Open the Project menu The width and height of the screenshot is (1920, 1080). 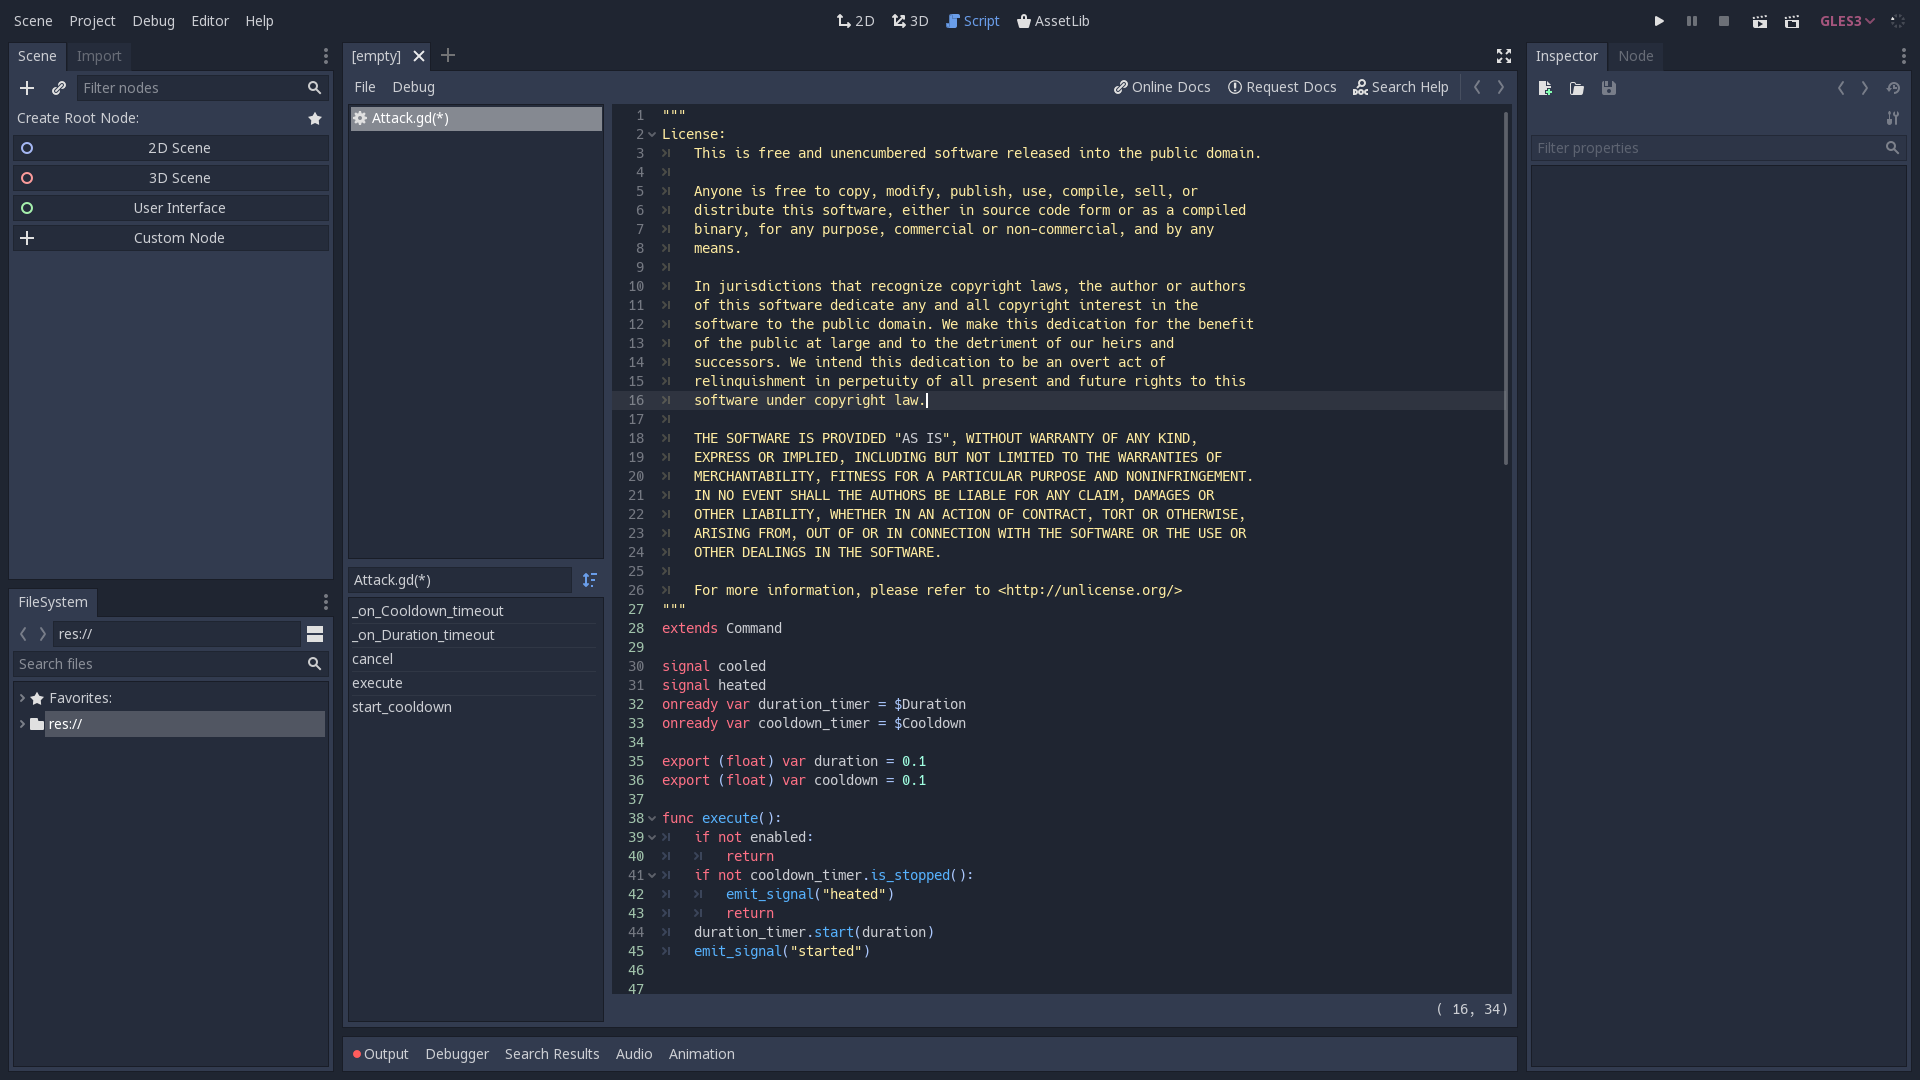pos(92,21)
